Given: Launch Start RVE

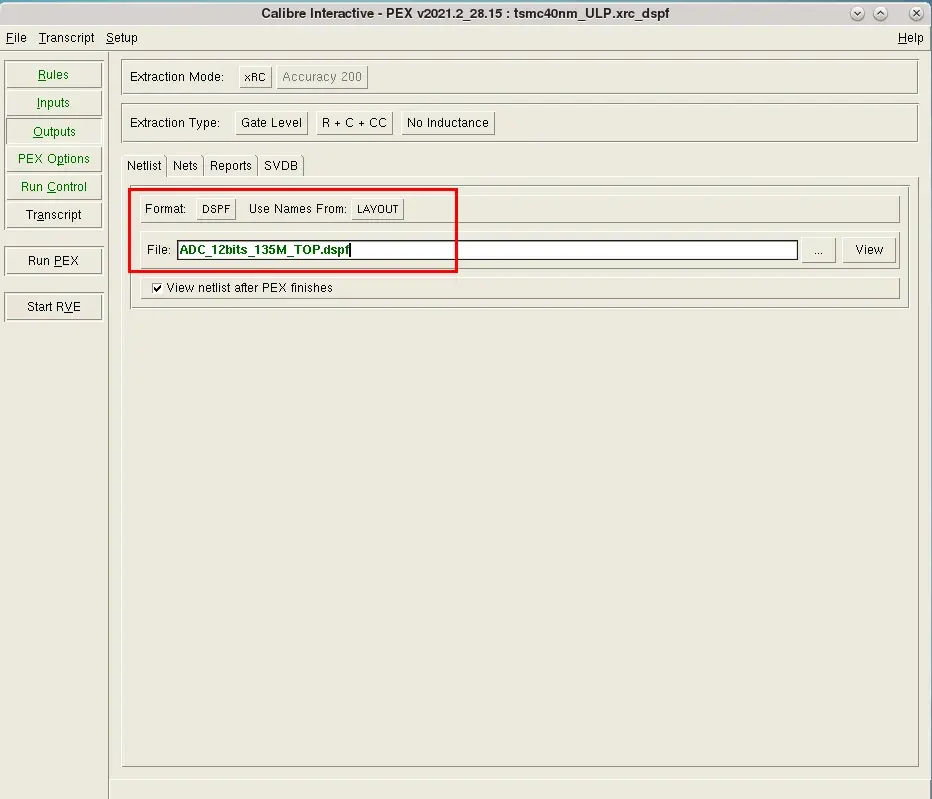Looking at the screenshot, I should click(53, 307).
